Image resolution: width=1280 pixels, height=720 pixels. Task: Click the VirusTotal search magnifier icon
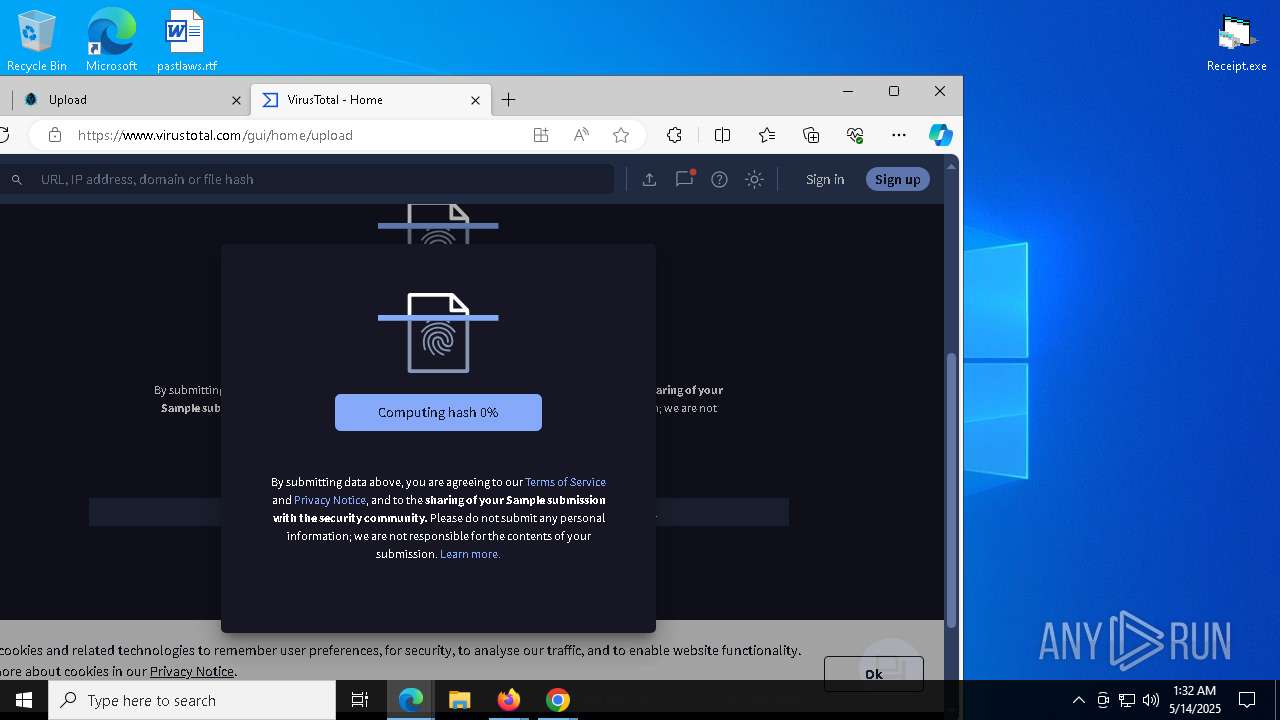[x=17, y=180]
